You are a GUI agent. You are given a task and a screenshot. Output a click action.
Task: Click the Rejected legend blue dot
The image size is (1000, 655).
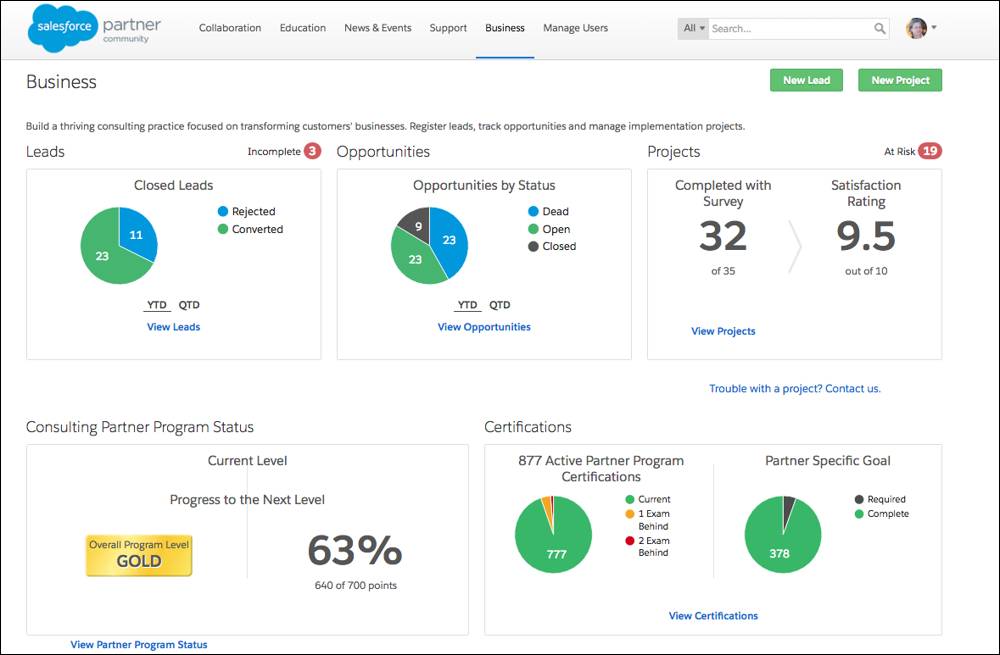tap(223, 211)
